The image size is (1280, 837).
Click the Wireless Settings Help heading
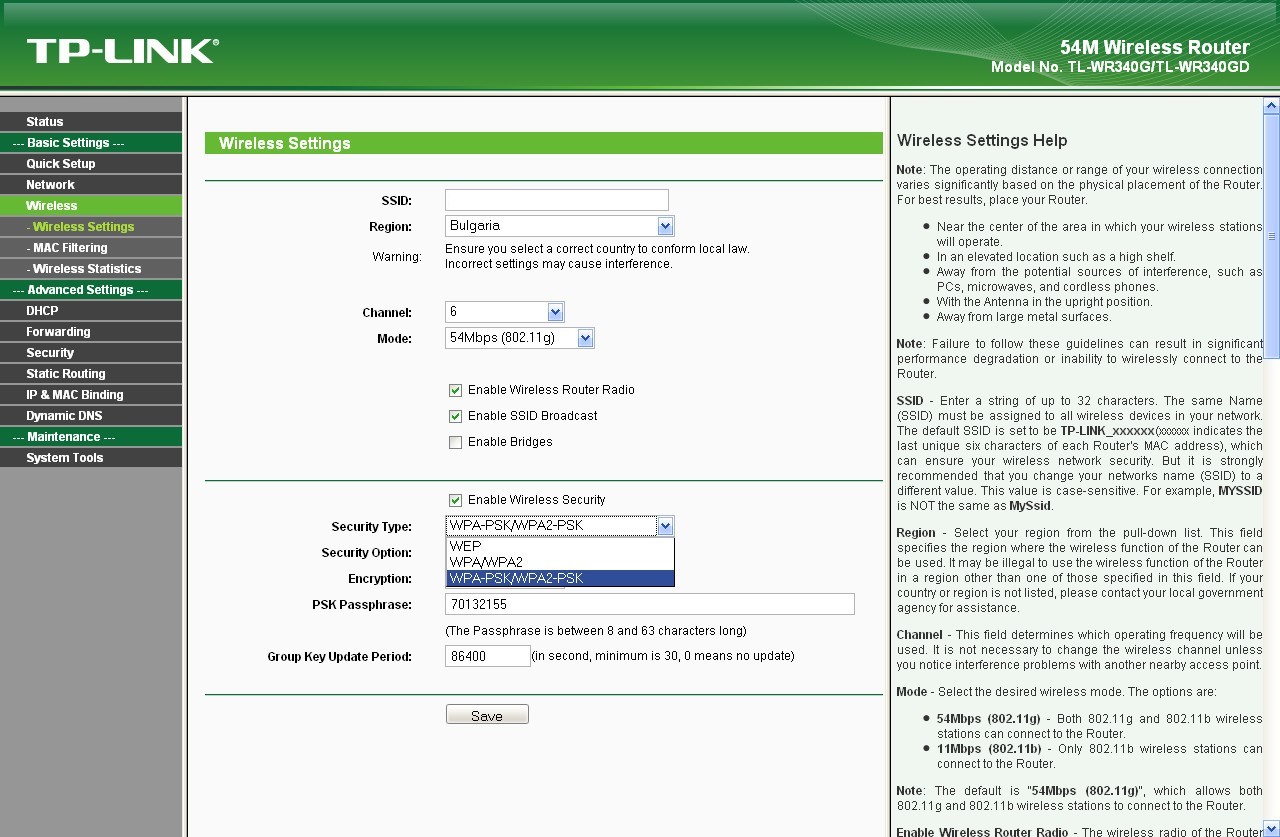[x=982, y=141]
